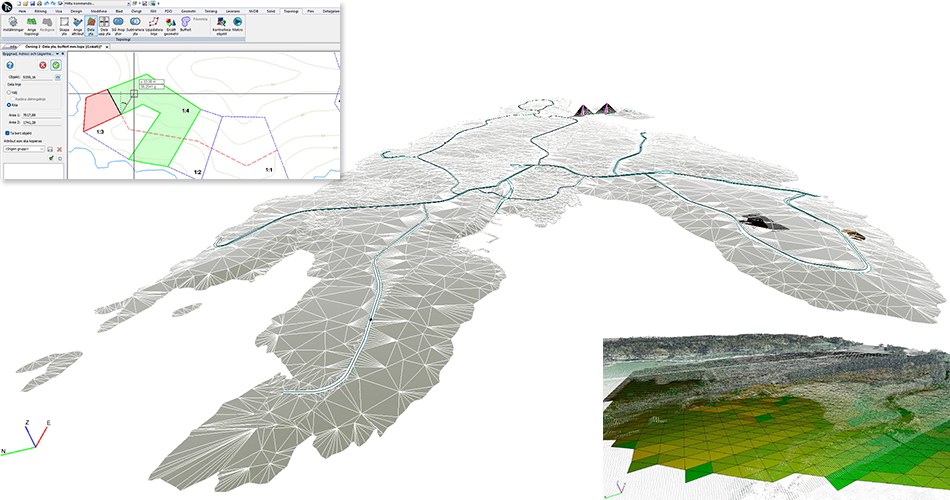950x500 pixels.
Task: Click the blue help question mark icon
Action: (x=8, y=65)
